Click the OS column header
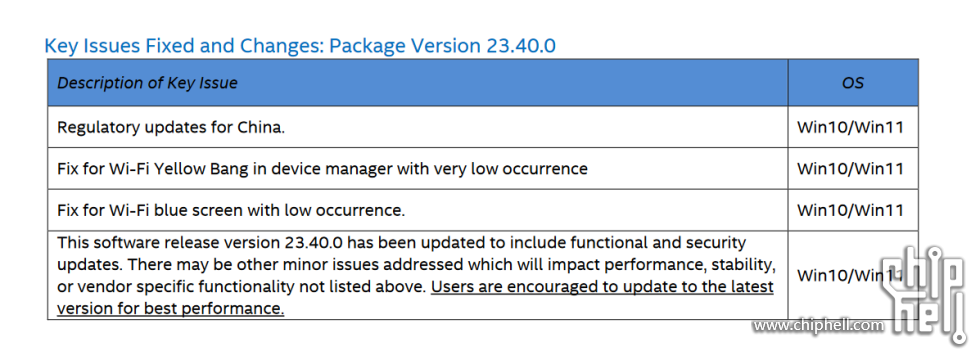Screen dimensions: 980x360 pyautogui.click(x=852, y=82)
